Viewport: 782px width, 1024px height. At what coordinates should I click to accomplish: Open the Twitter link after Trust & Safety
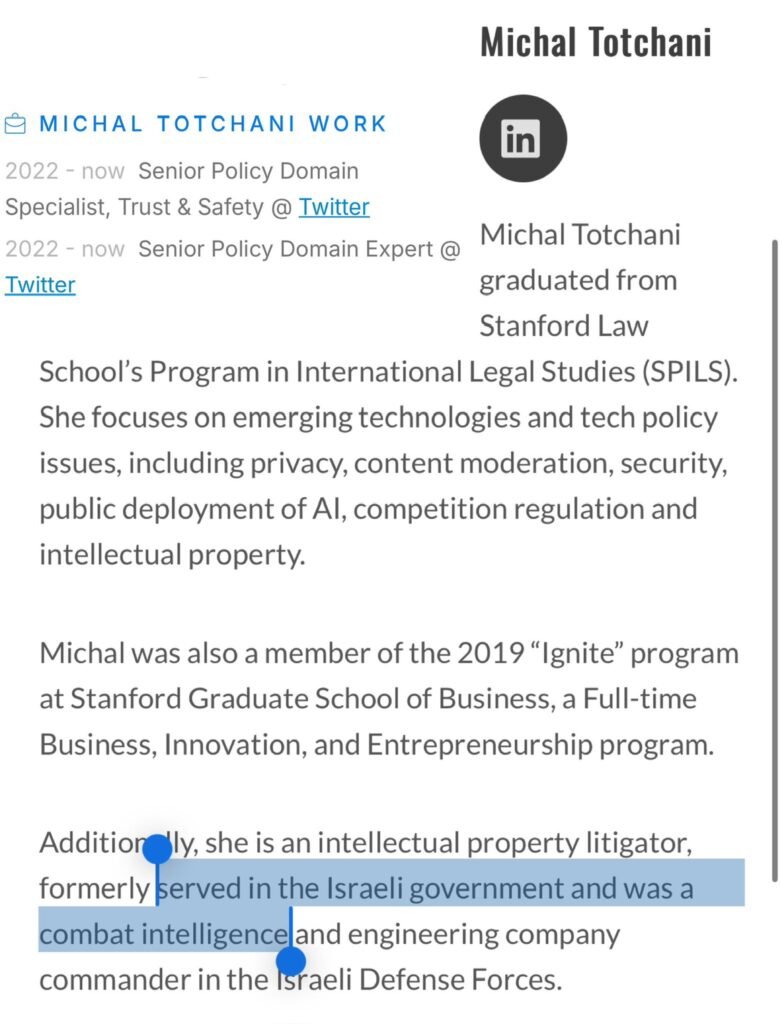(334, 207)
